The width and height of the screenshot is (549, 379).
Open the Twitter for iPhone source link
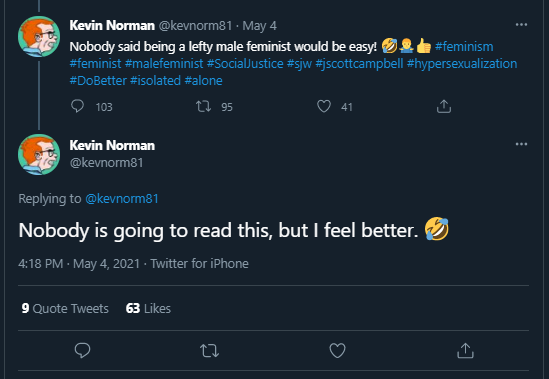click(200, 263)
